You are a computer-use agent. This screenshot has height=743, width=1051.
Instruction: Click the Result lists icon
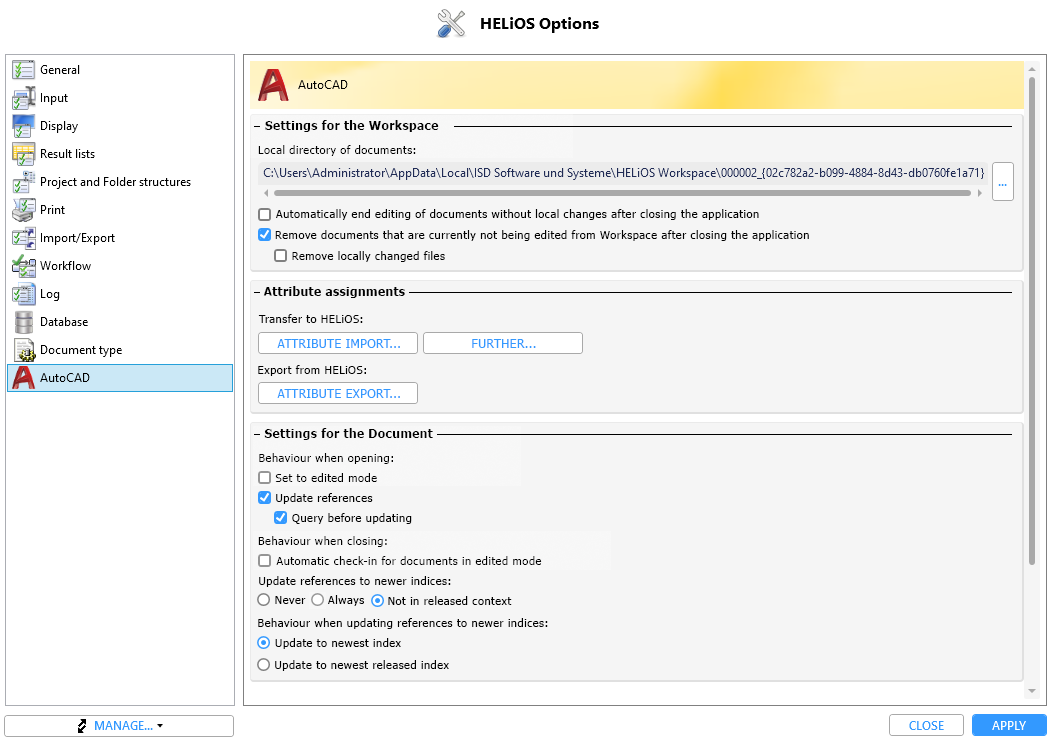[23, 154]
